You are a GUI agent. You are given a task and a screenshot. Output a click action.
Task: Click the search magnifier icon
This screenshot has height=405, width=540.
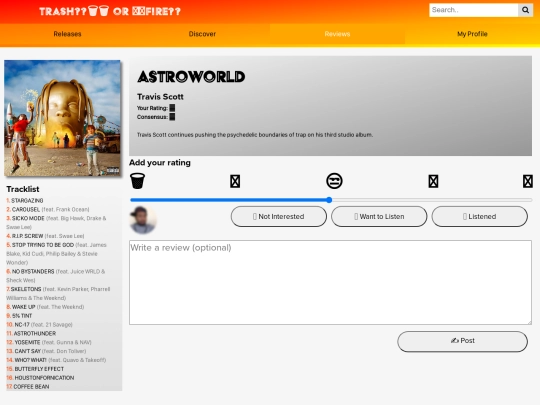[525, 10]
